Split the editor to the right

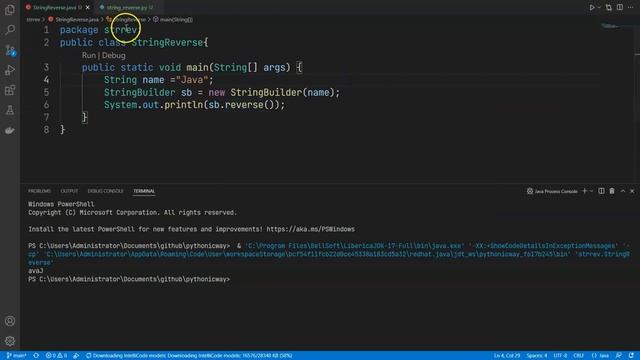point(620,7)
